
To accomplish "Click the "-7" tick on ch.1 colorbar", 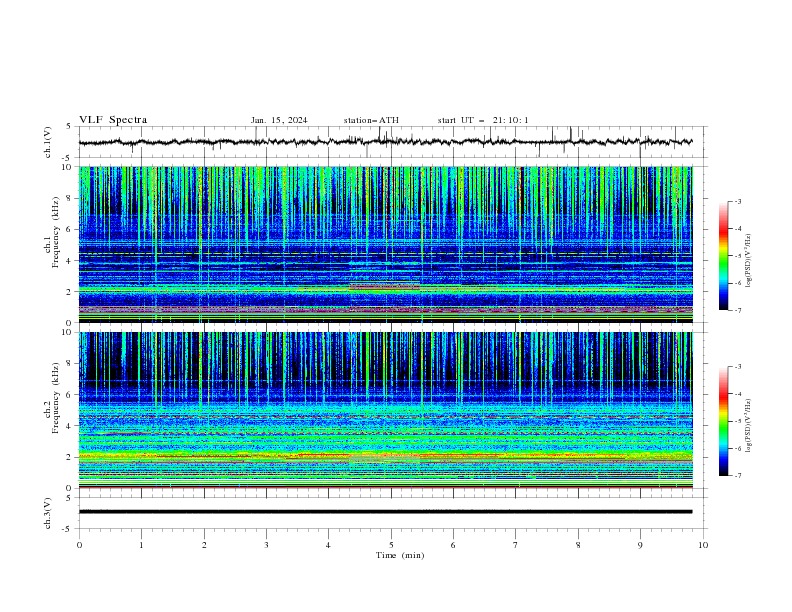I will (x=738, y=310).
